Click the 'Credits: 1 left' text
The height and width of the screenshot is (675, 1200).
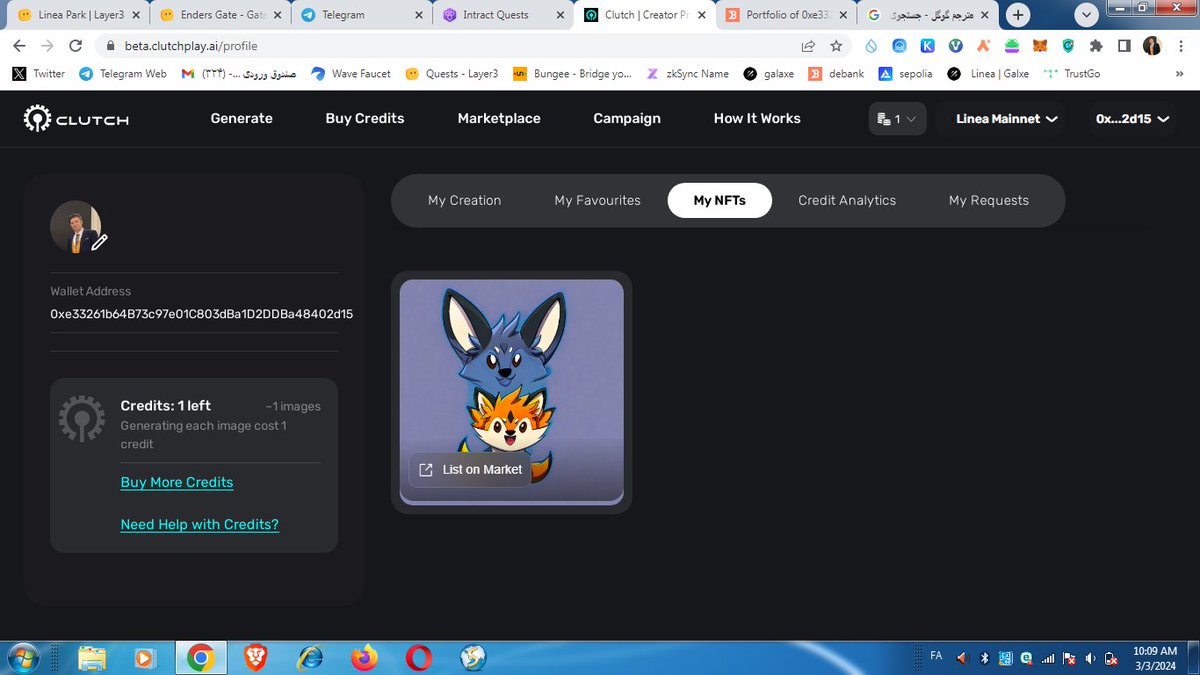[165, 405]
